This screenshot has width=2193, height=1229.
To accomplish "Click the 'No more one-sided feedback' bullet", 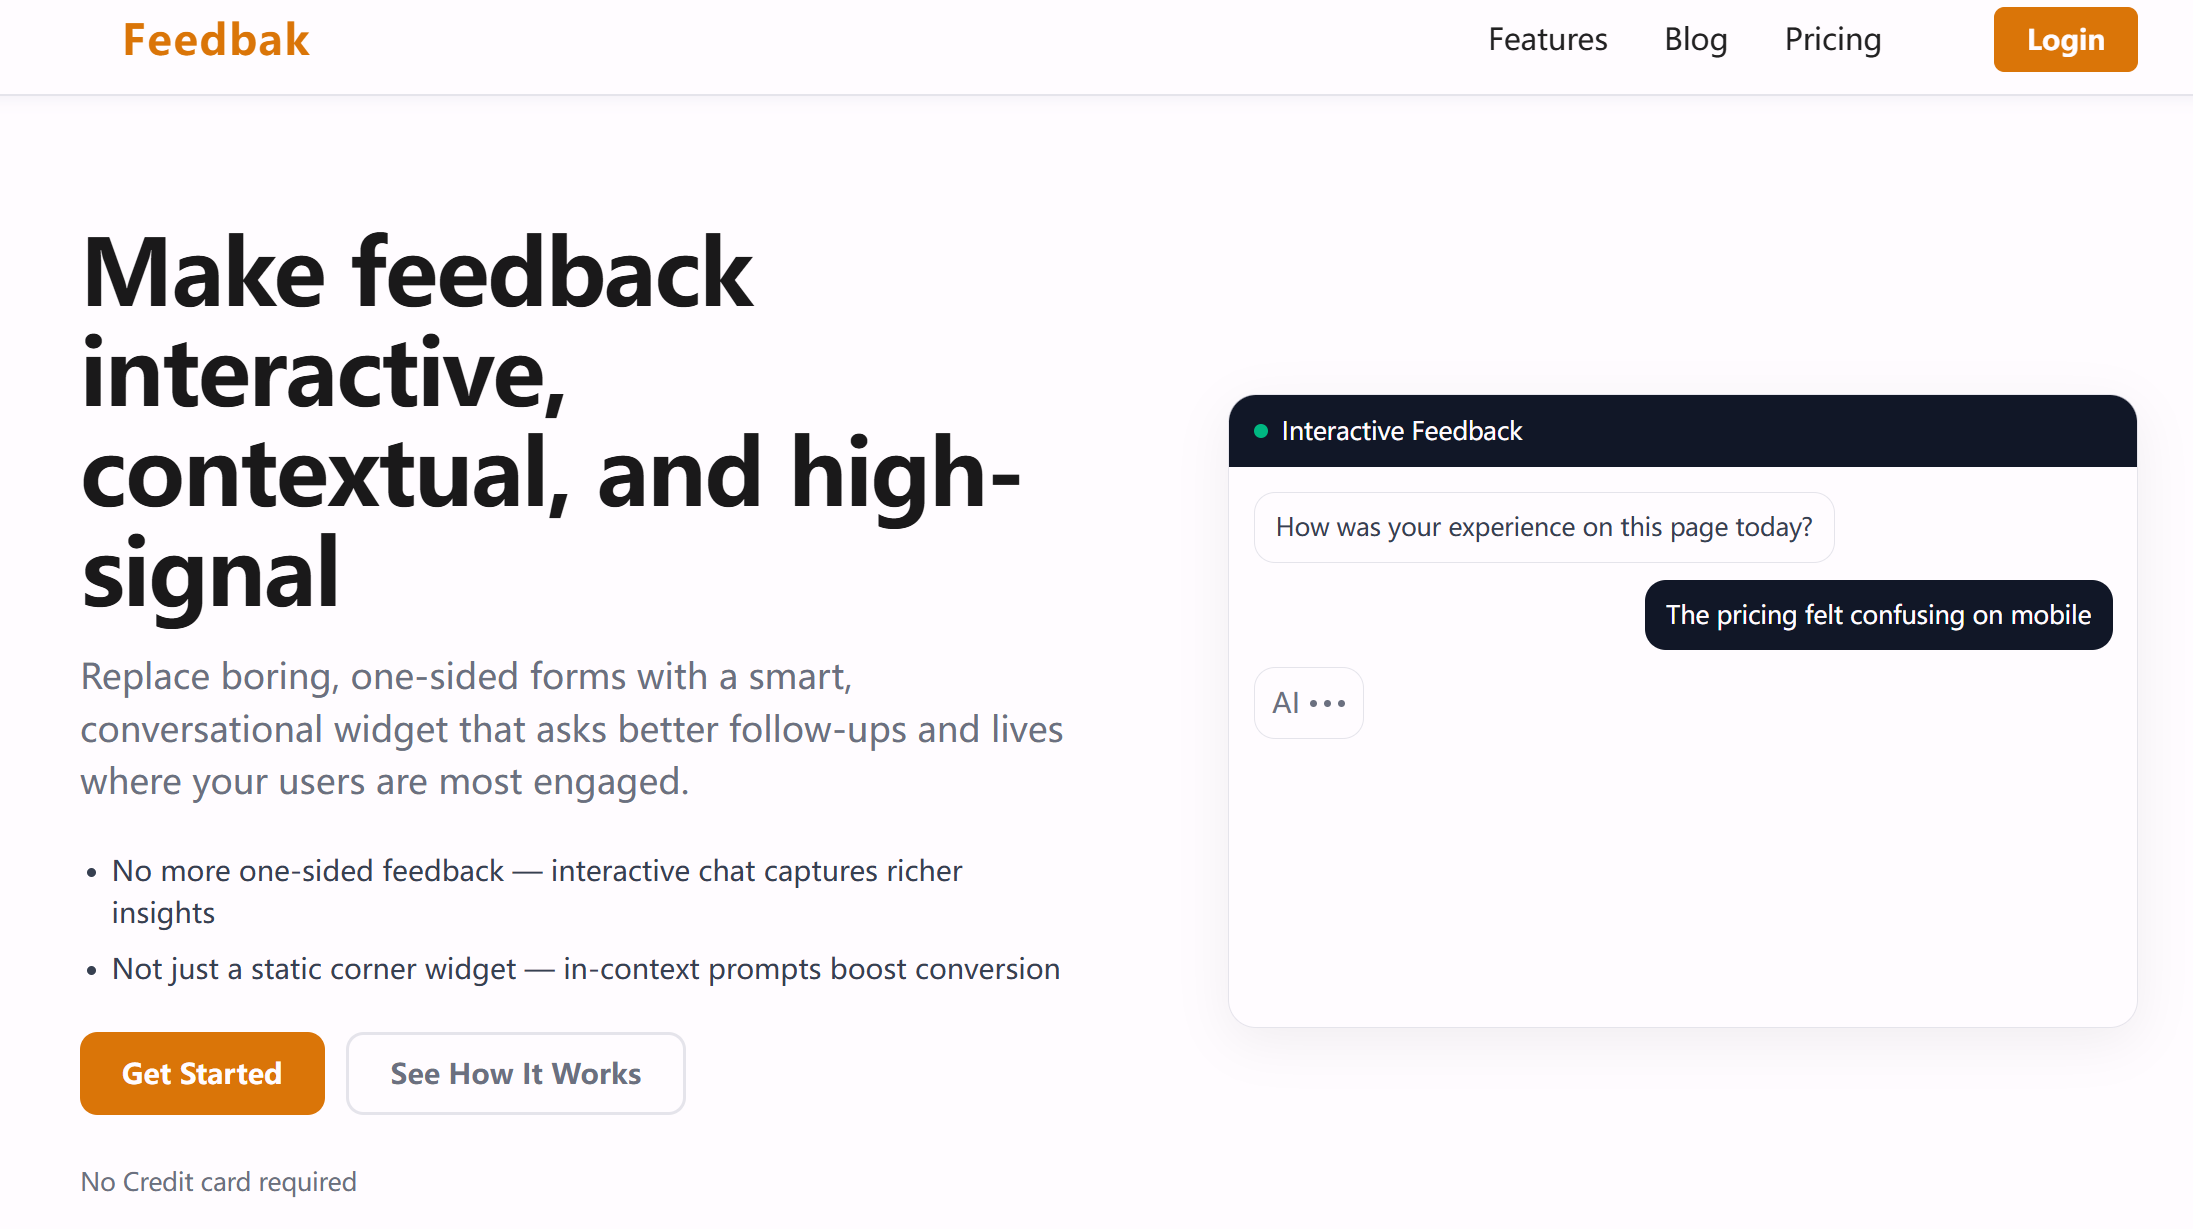I will tap(537, 891).
